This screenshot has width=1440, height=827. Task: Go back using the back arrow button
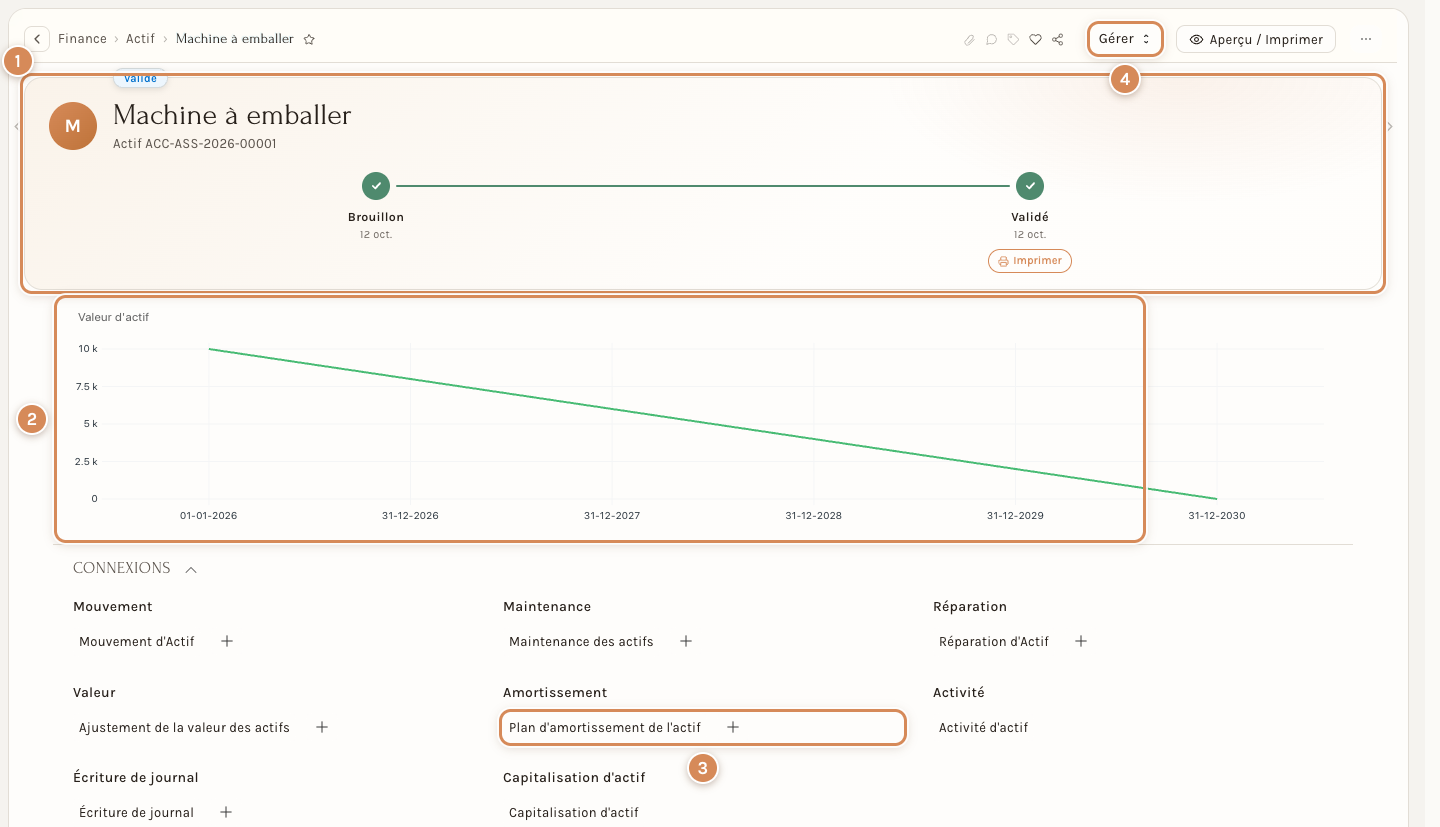[x=37, y=39]
